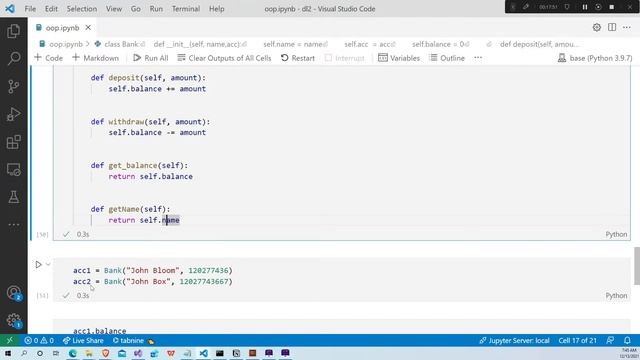Click Cell 17 of 21 status item
Viewport: 640px width, 360px height.
tap(577, 340)
